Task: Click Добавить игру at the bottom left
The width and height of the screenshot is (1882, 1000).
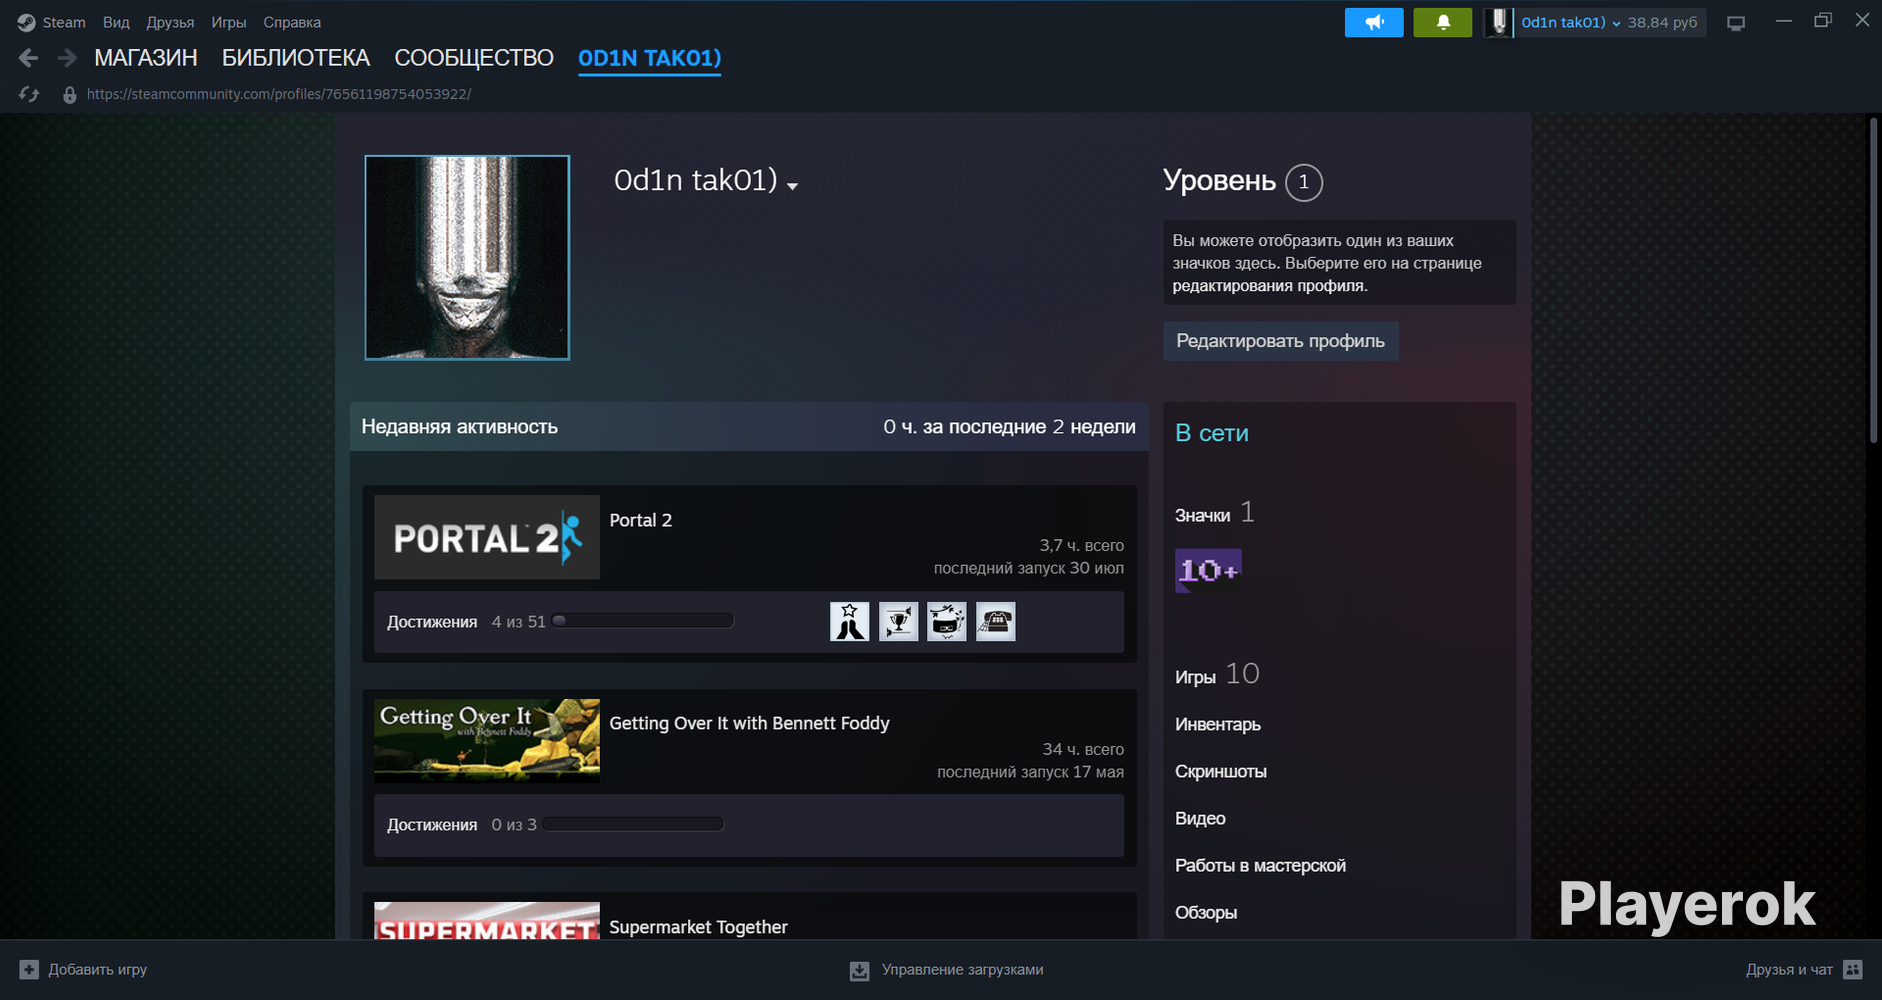Action: pyautogui.click(x=97, y=969)
